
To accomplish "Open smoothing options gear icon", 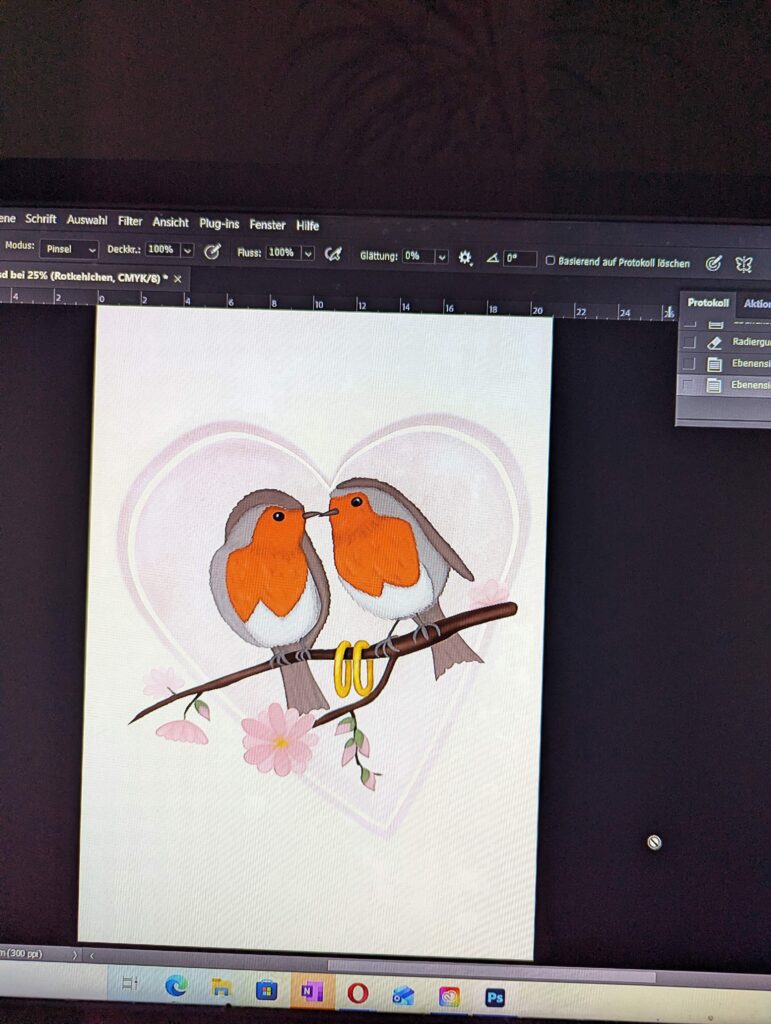I will coord(465,258).
